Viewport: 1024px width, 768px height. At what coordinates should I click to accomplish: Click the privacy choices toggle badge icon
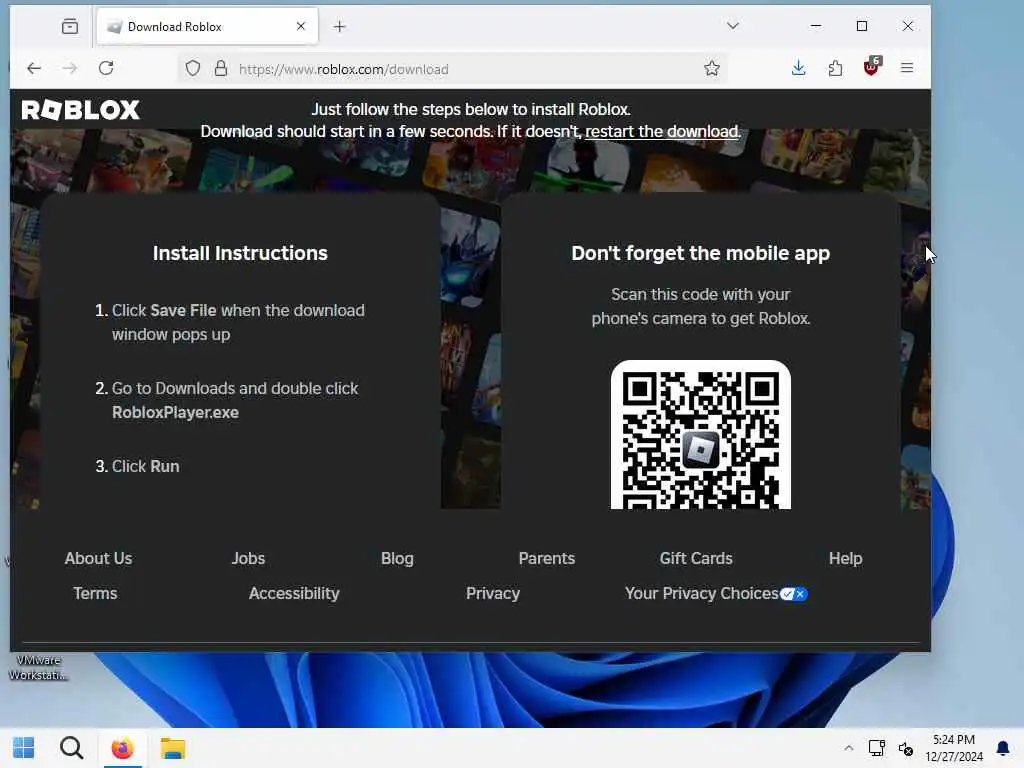(x=793, y=594)
